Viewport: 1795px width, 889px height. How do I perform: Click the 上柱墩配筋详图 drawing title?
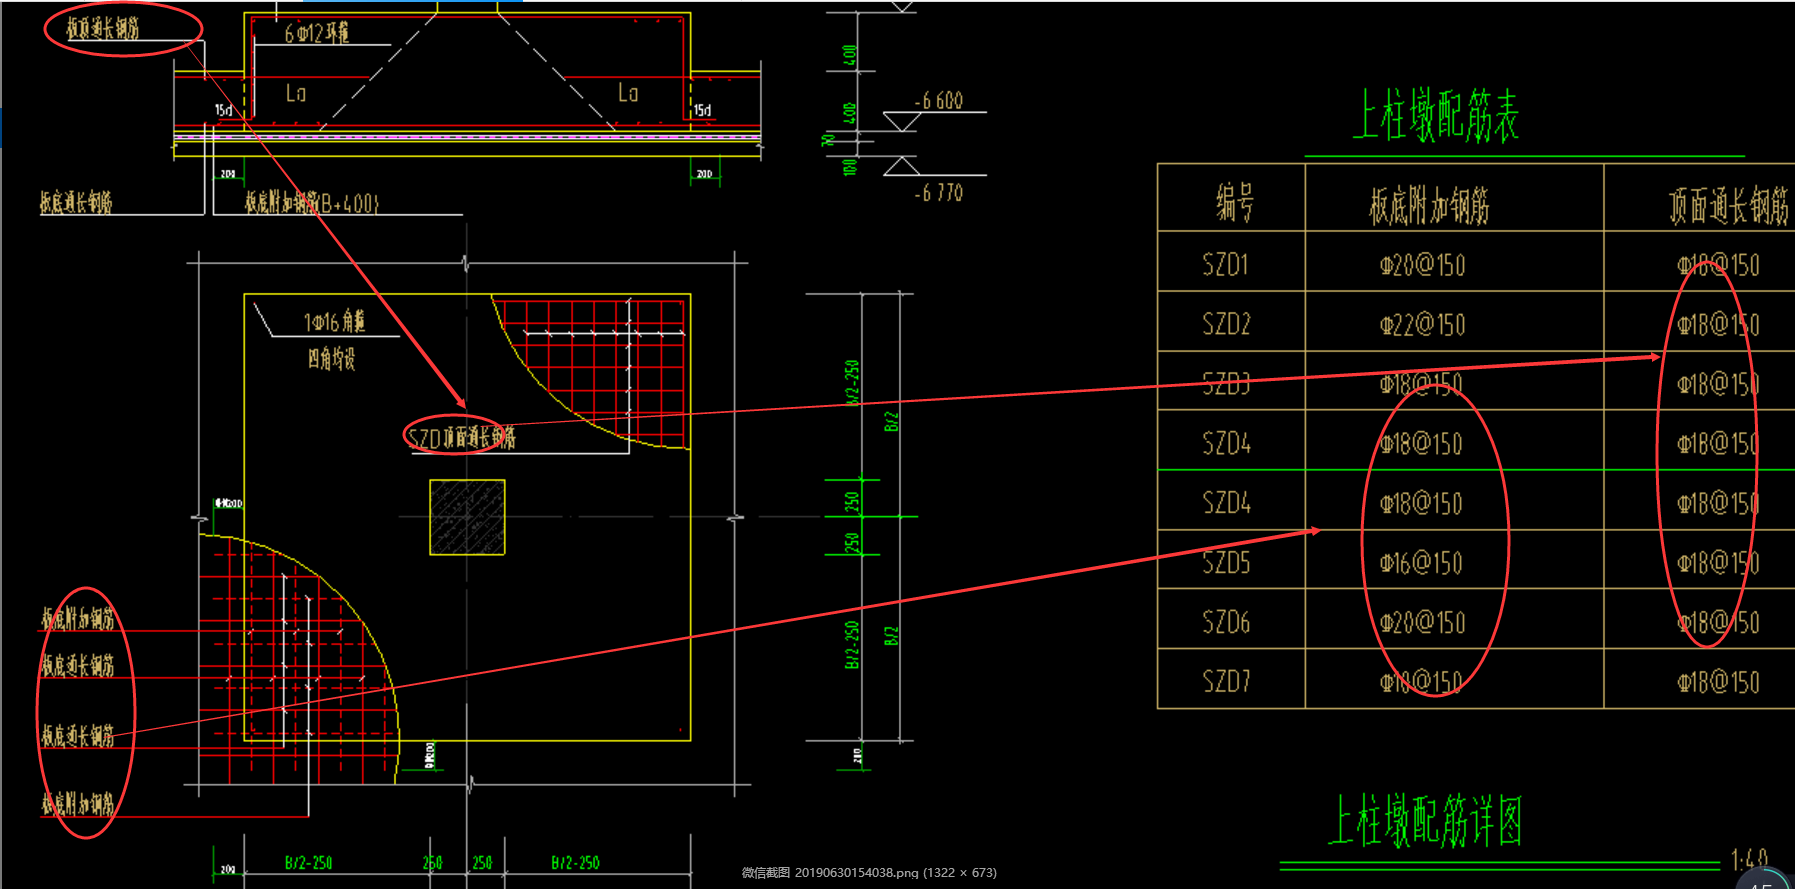[x=1425, y=821]
